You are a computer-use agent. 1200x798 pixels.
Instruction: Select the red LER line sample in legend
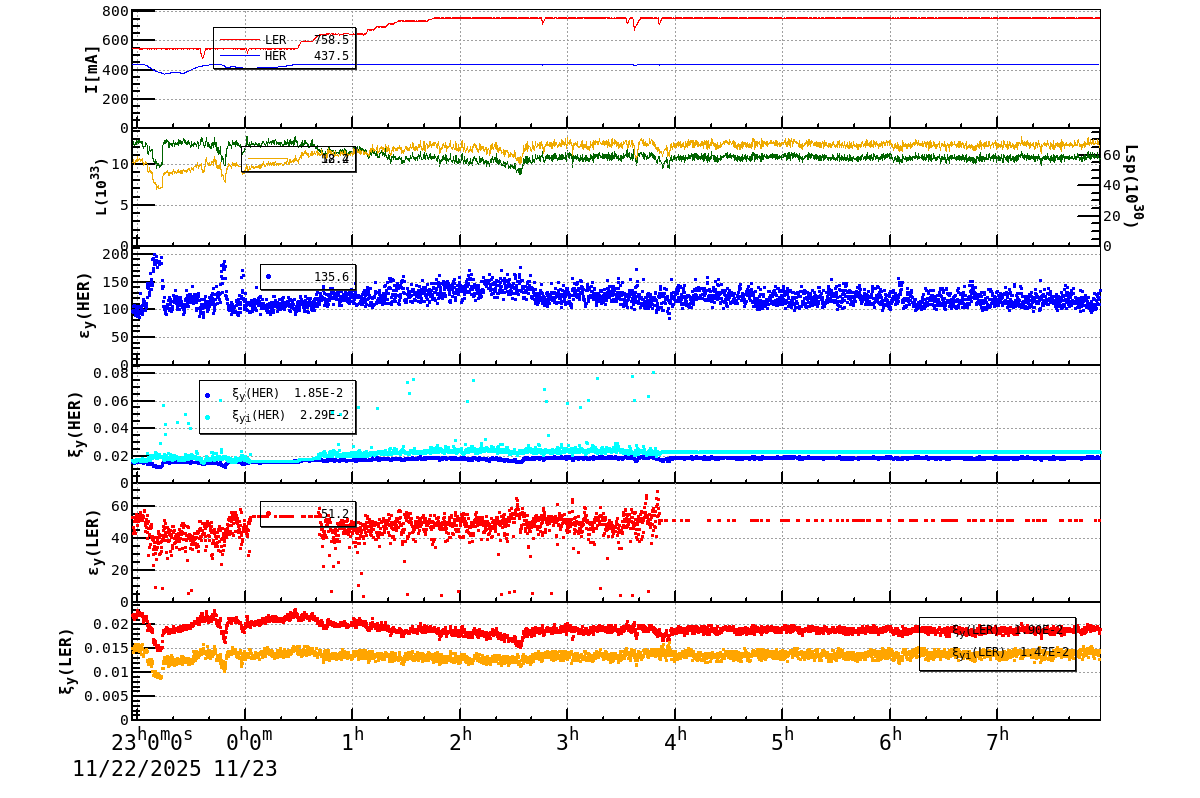point(239,40)
